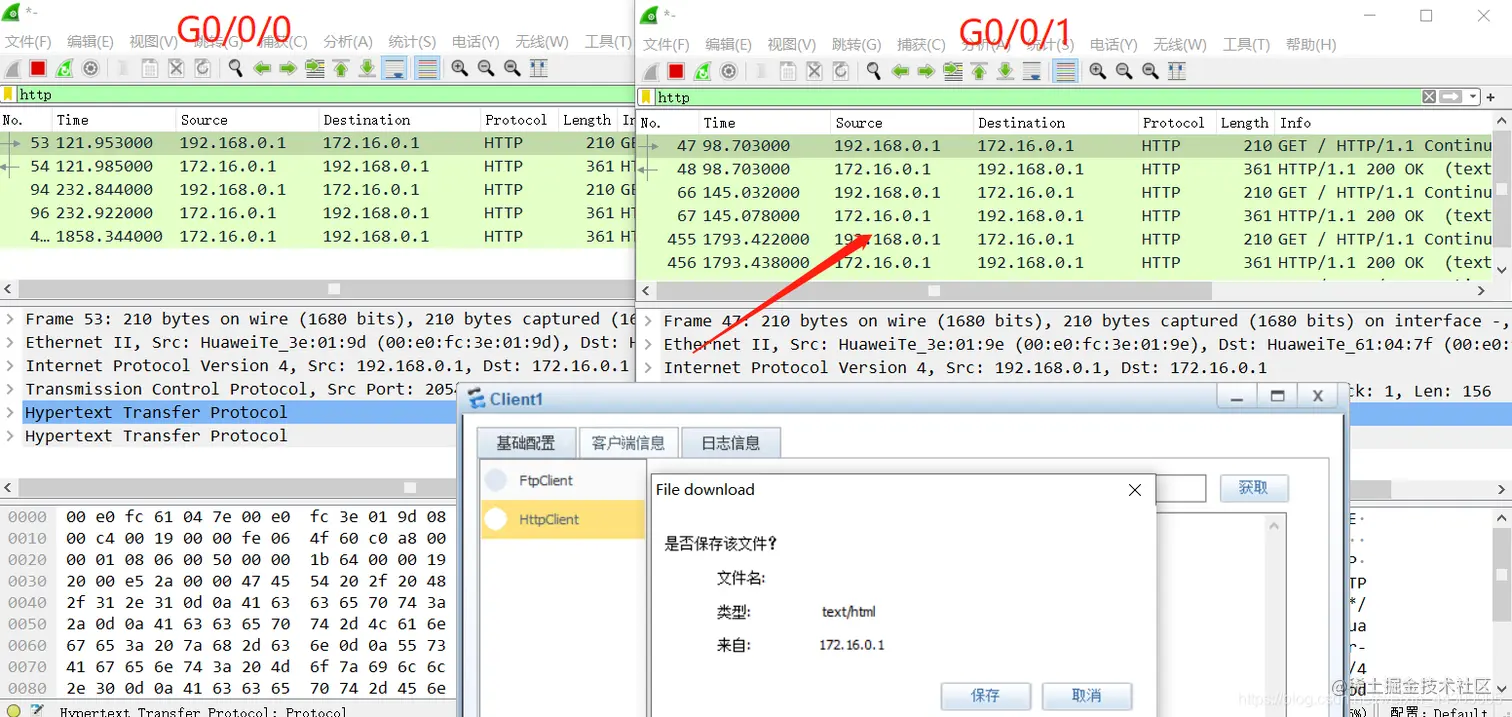The height and width of the screenshot is (717, 1512).
Task: Expand Internet Protocol Version 4 in G0/0/1 window
Action: coord(648,368)
